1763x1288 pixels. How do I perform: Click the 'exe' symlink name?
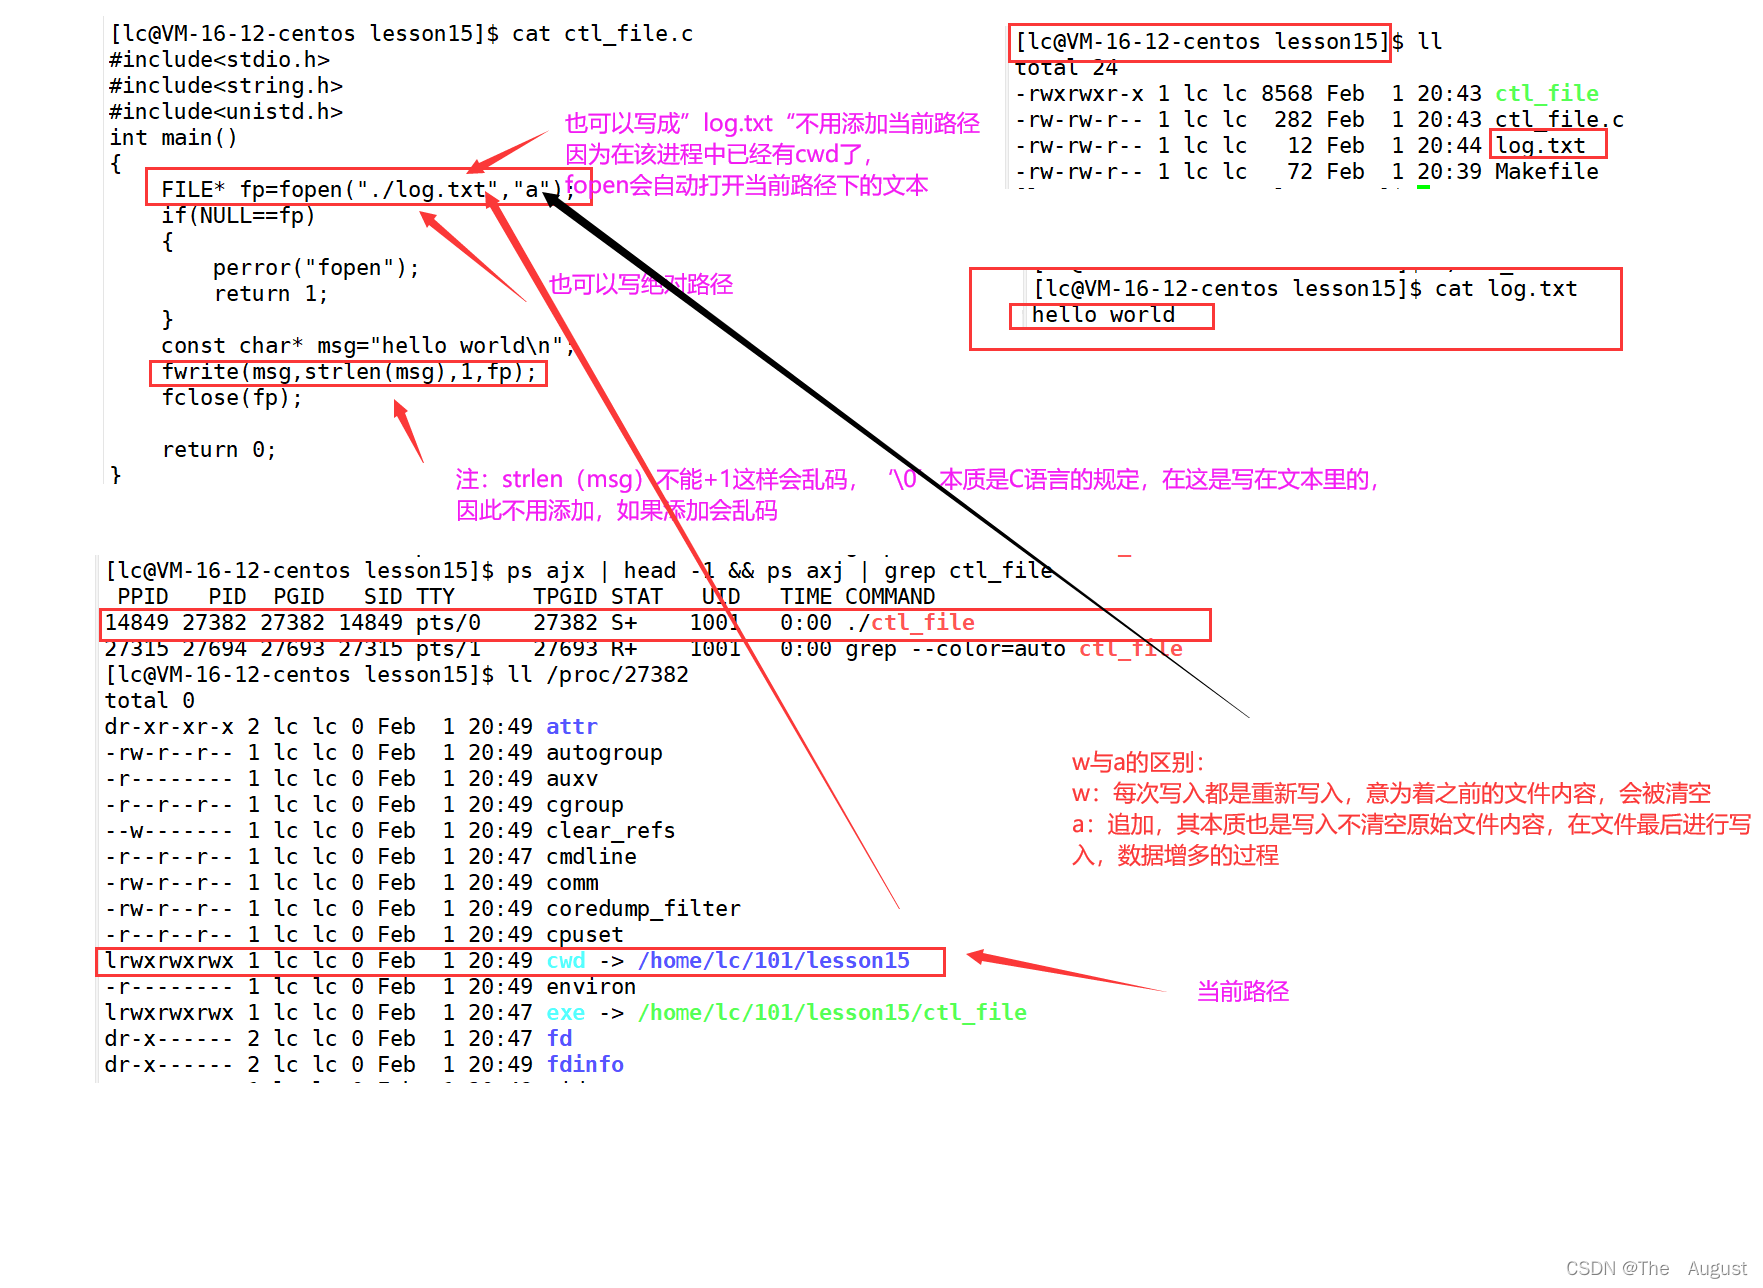pyautogui.click(x=566, y=1013)
